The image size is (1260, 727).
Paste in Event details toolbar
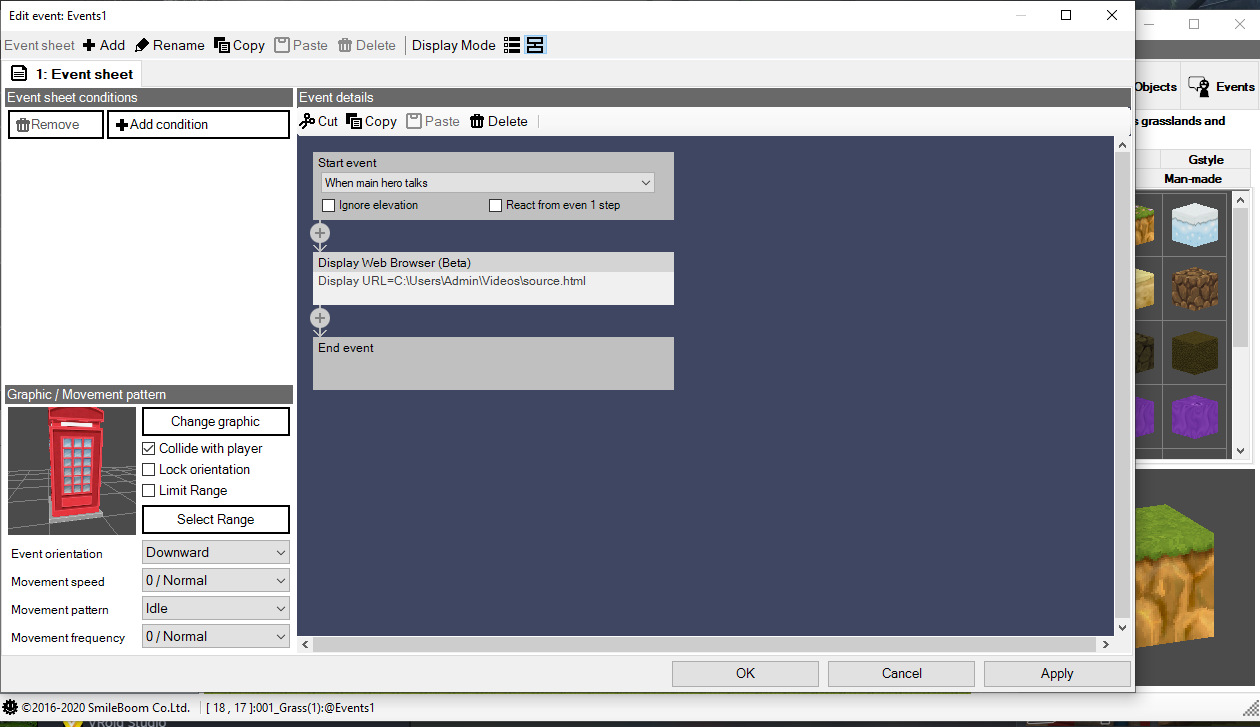tap(433, 121)
